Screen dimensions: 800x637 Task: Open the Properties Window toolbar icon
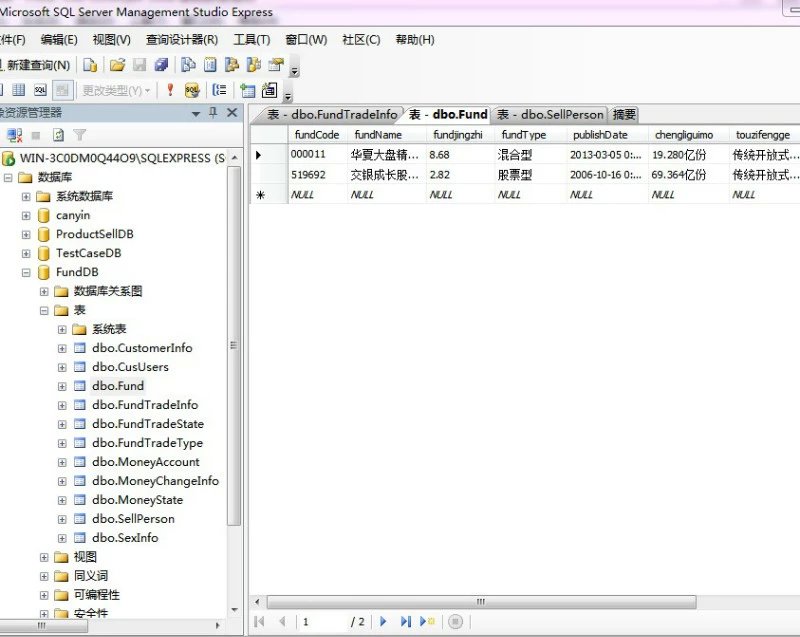coord(276,65)
